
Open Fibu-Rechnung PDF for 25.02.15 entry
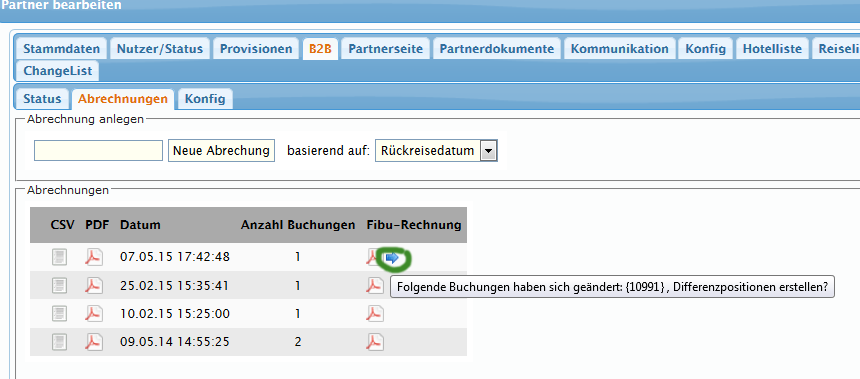[x=375, y=285]
